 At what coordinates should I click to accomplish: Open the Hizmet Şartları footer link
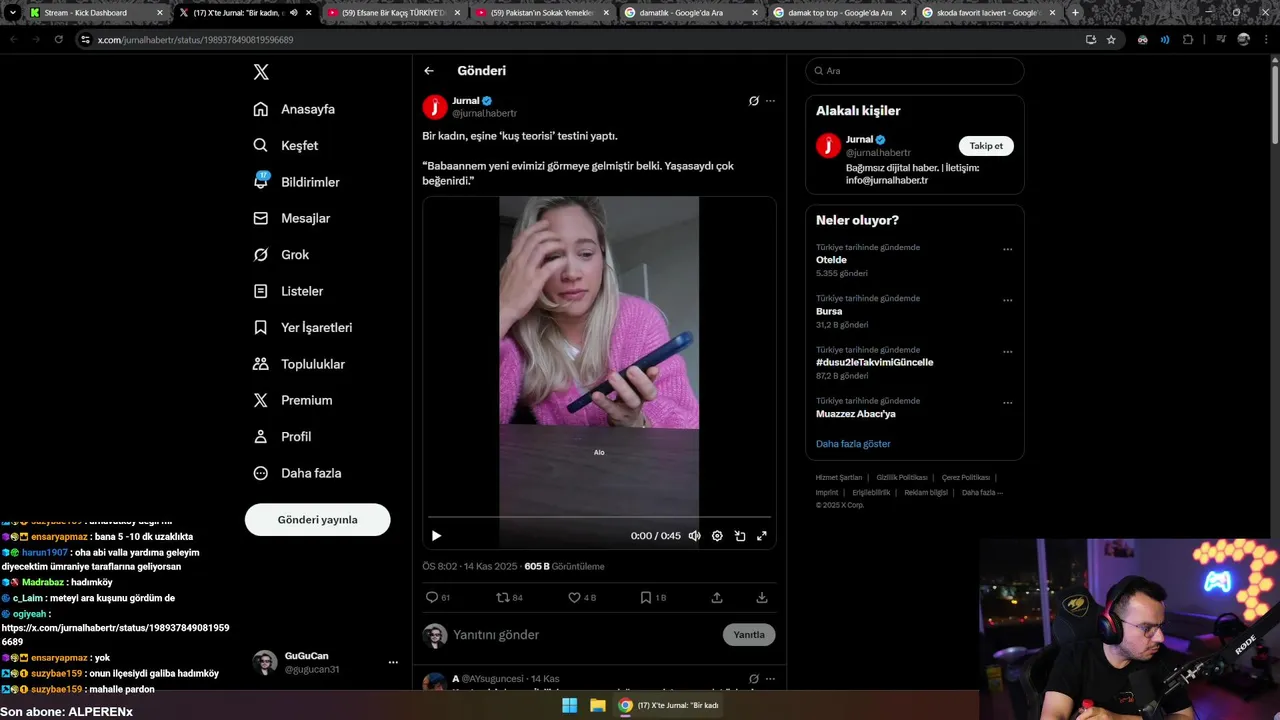(x=838, y=478)
